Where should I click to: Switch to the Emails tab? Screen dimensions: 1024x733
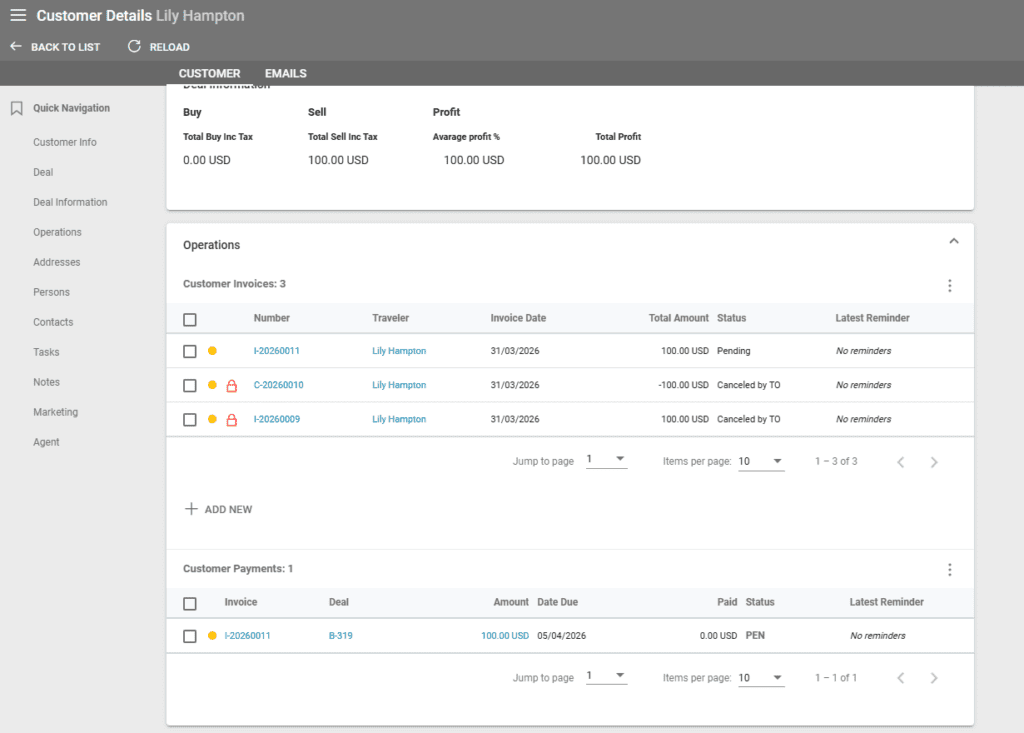coord(285,74)
